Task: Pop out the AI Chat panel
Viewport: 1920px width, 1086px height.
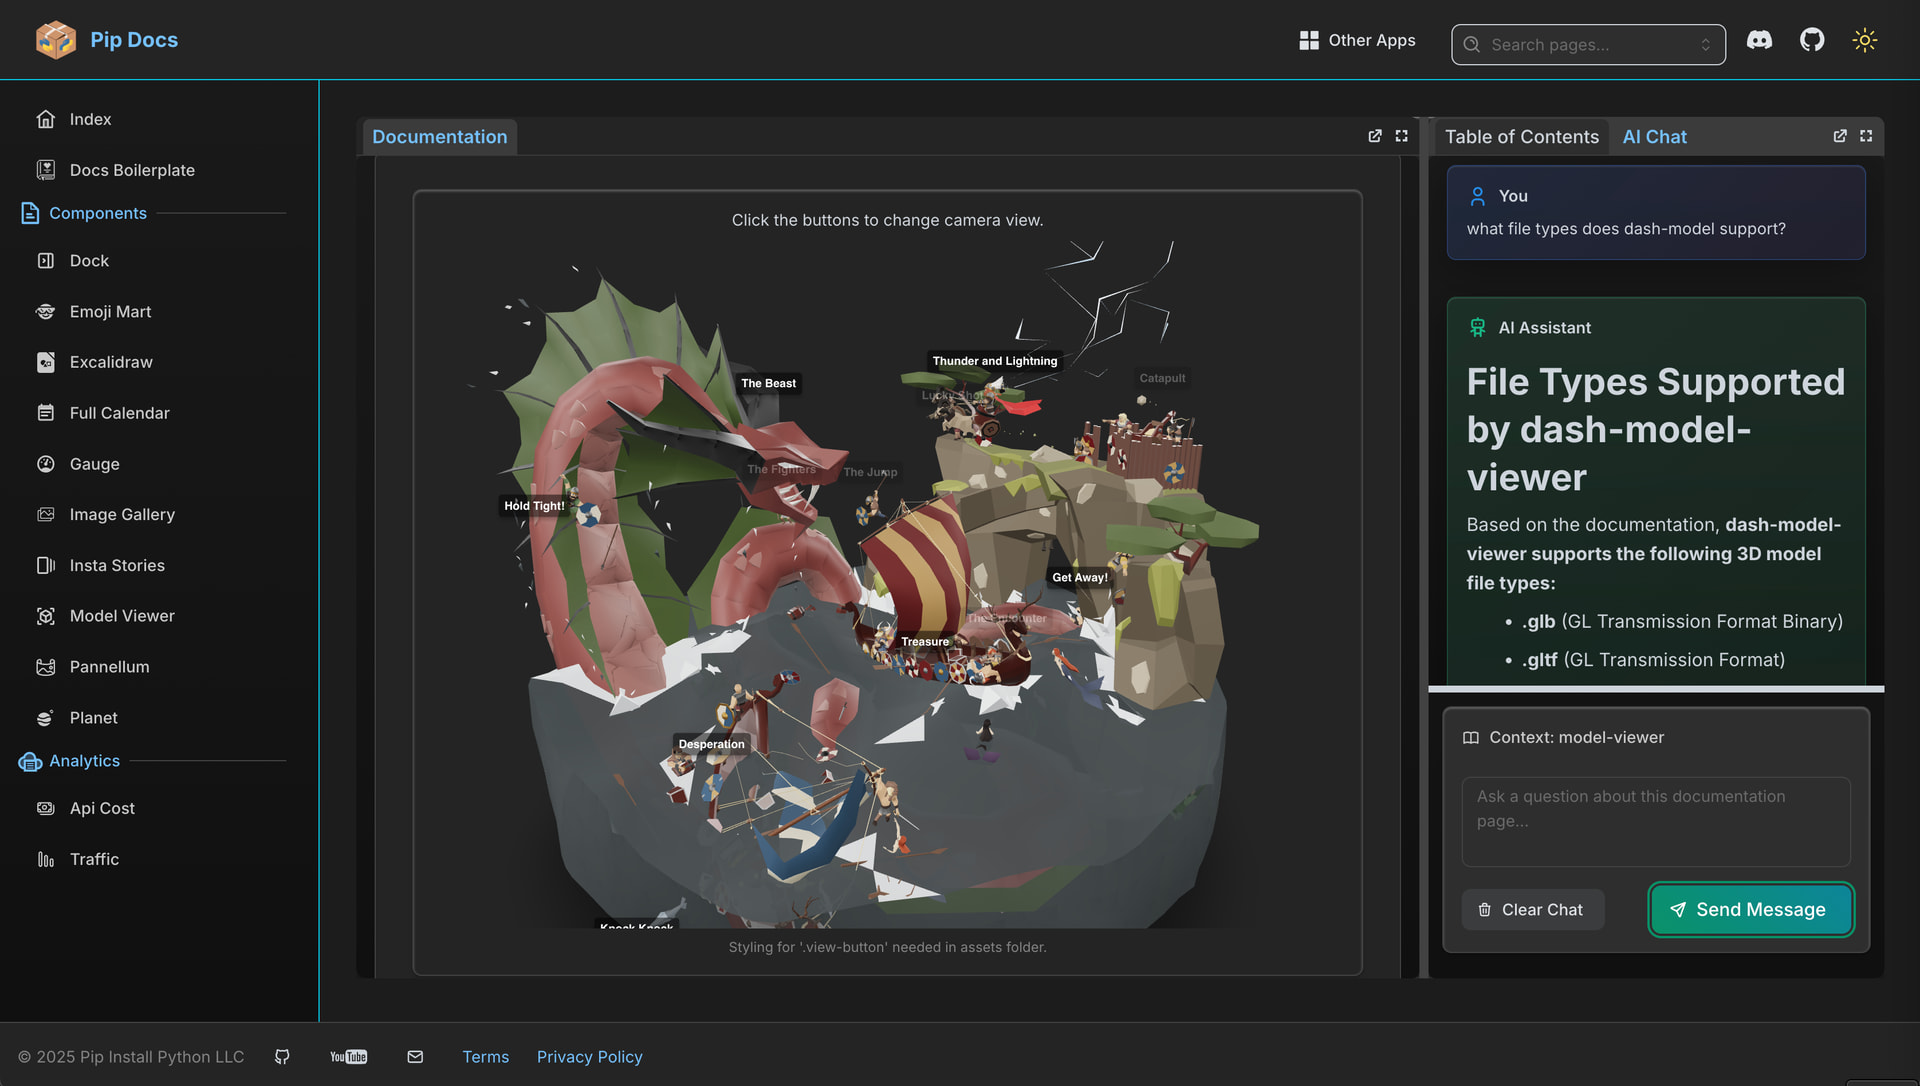Action: (1840, 136)
